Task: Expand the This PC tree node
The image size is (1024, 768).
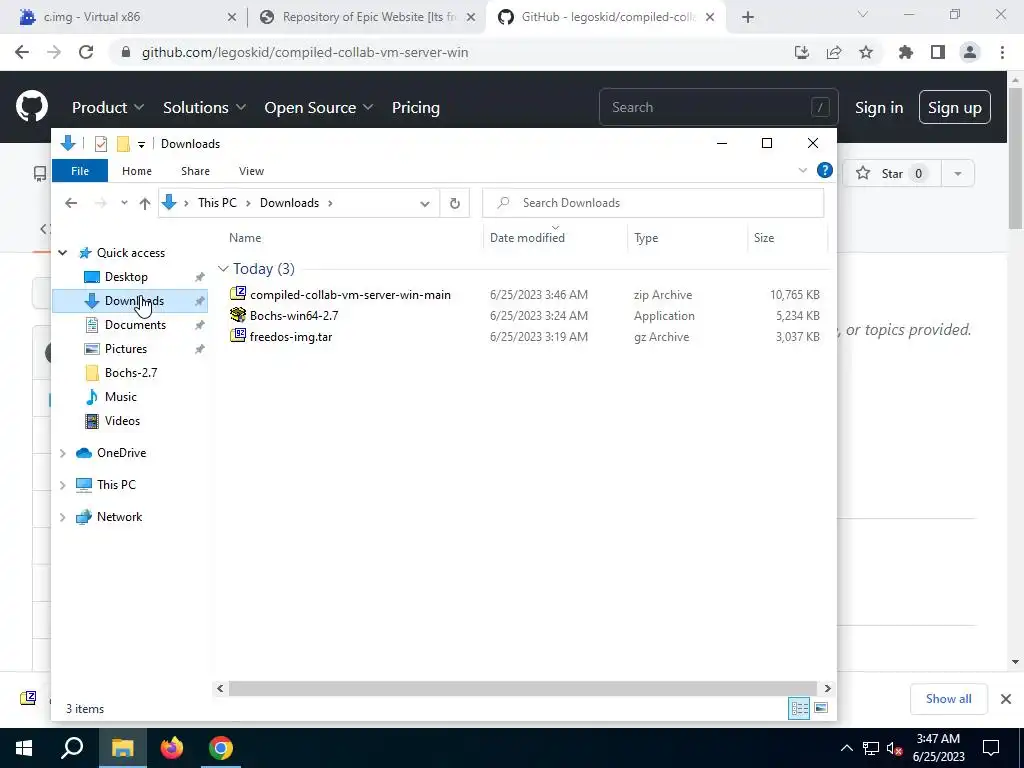Action: (63, 485)
